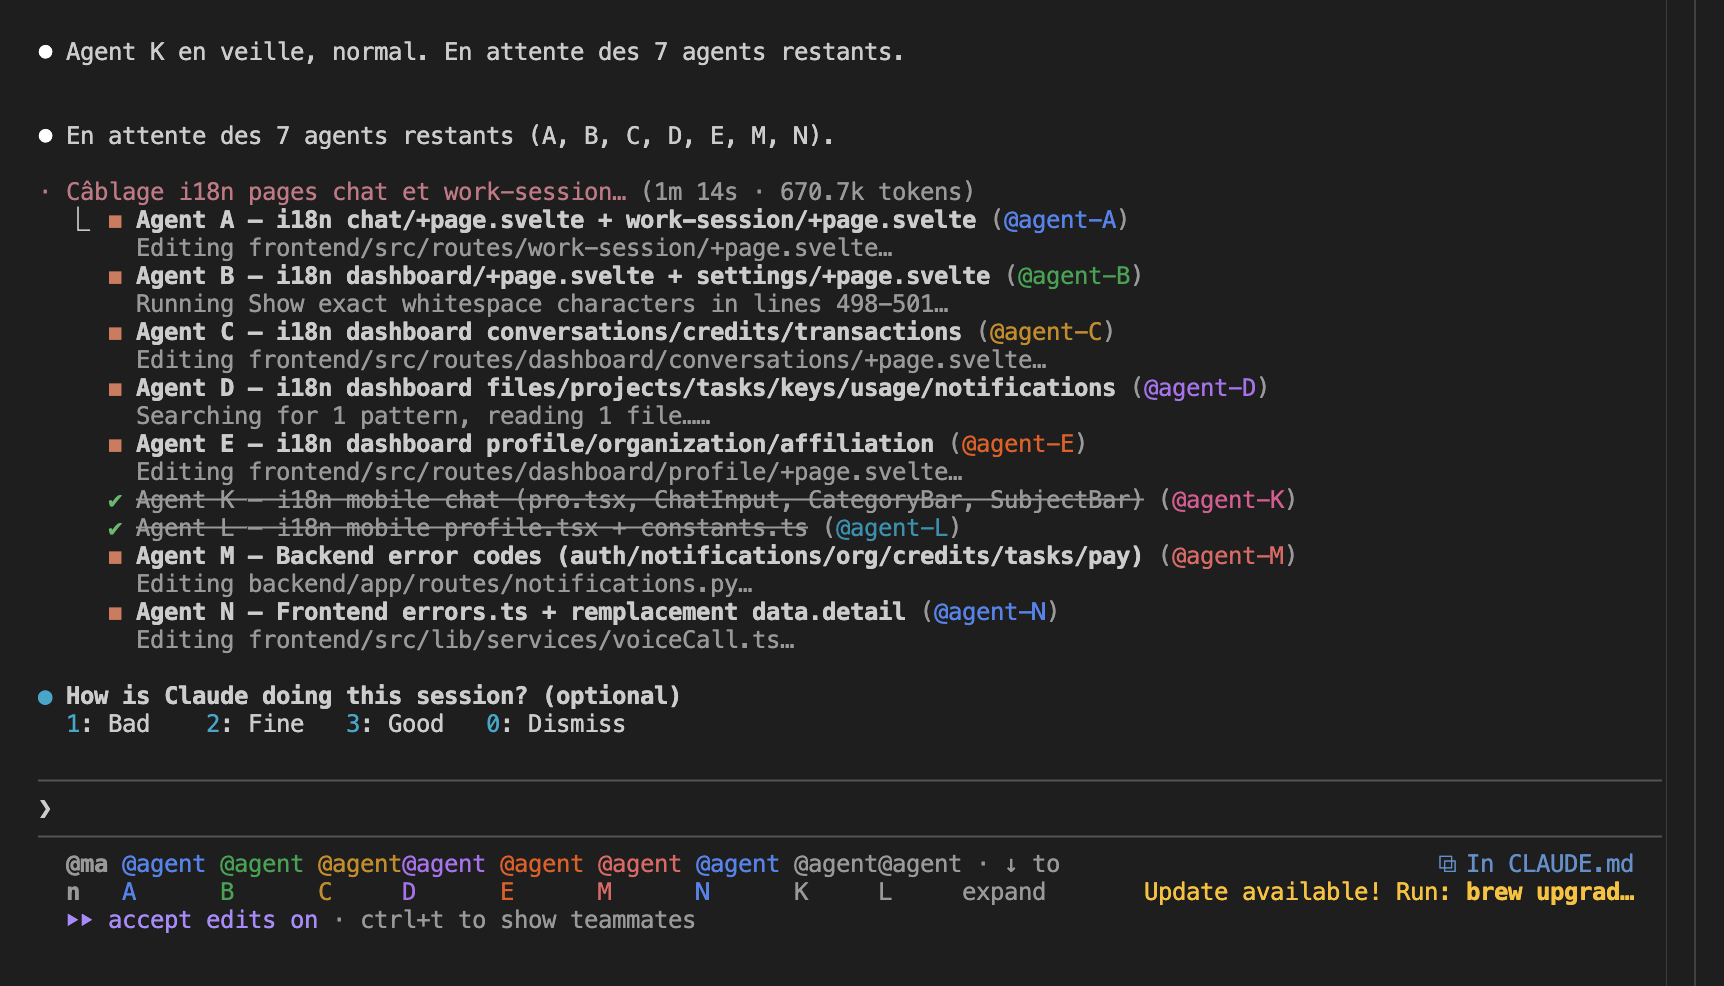Click the prompt chevron on the input line

44,808
